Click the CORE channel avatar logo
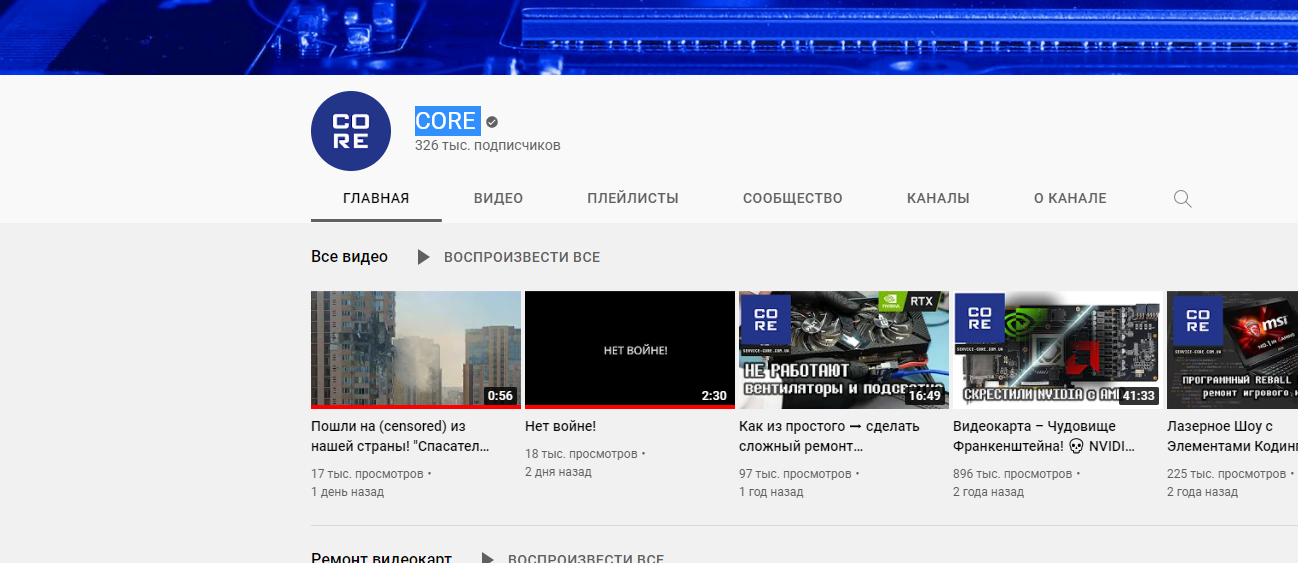Image resolution: width=1298 pixels, height=563 pixels. coord(350,131)
